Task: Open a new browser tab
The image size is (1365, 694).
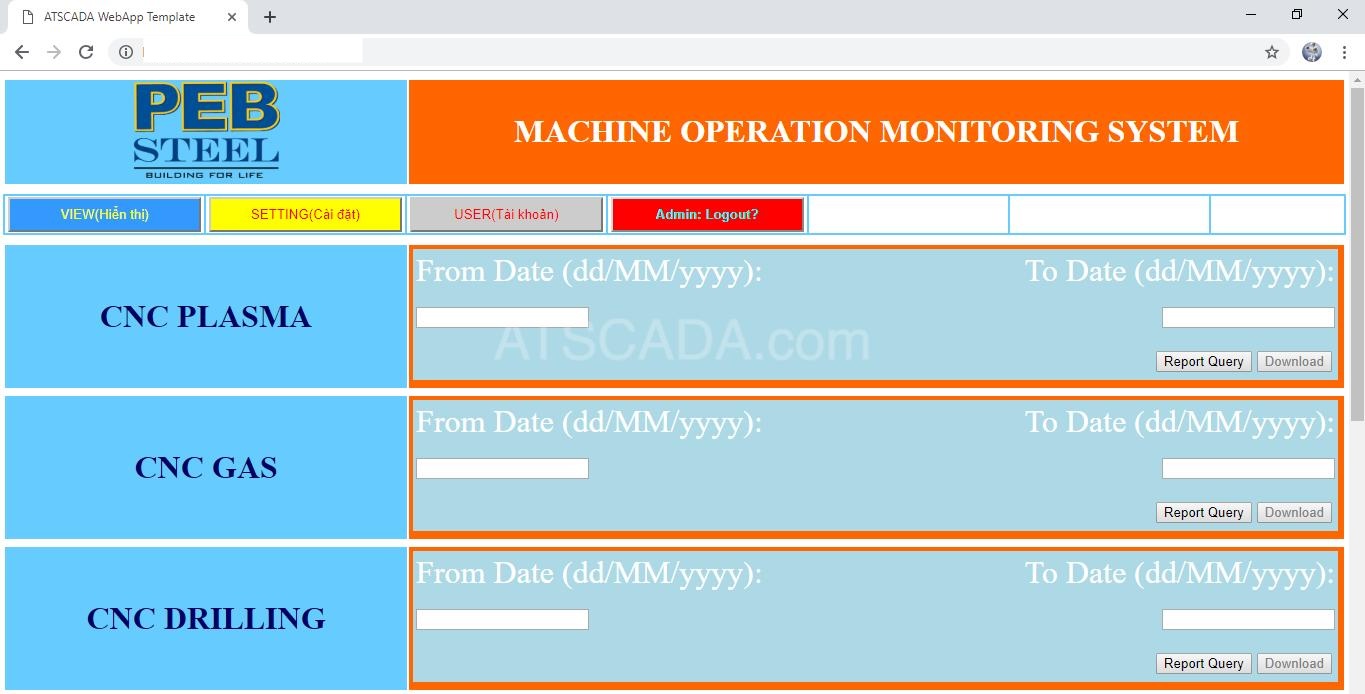Action: tap(270, 17)
